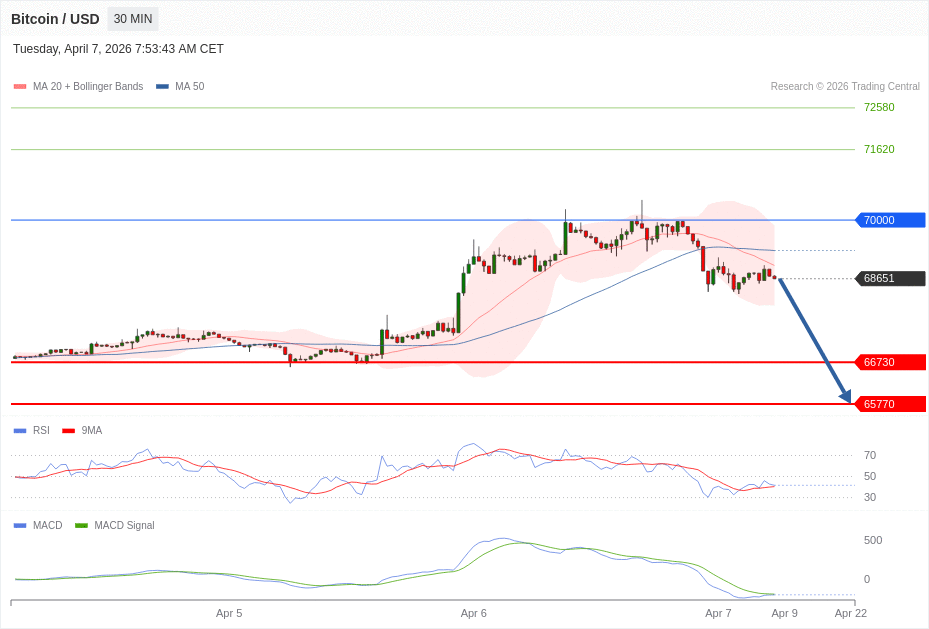Click the Apr 6 date axis label
This screenshot has width=929, height=629.
point(474,613)
